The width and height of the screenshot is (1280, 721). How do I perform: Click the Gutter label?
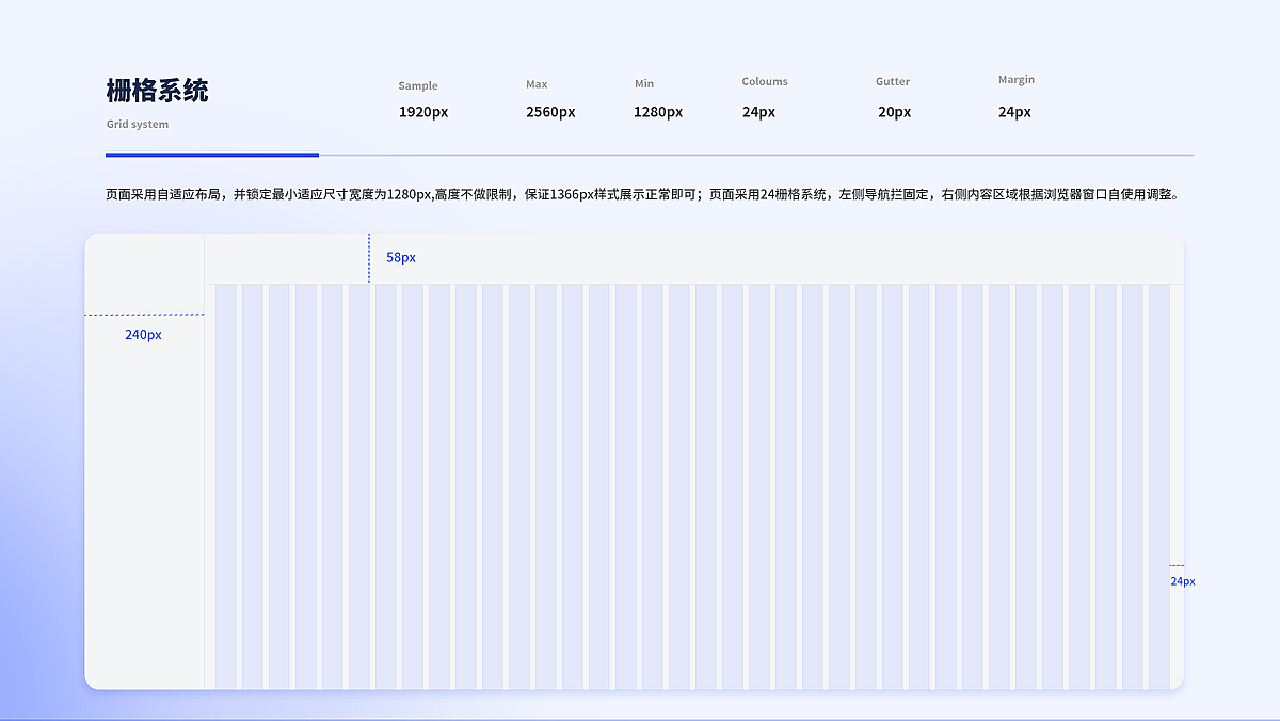pyautogui.click(x=893, y=81)
